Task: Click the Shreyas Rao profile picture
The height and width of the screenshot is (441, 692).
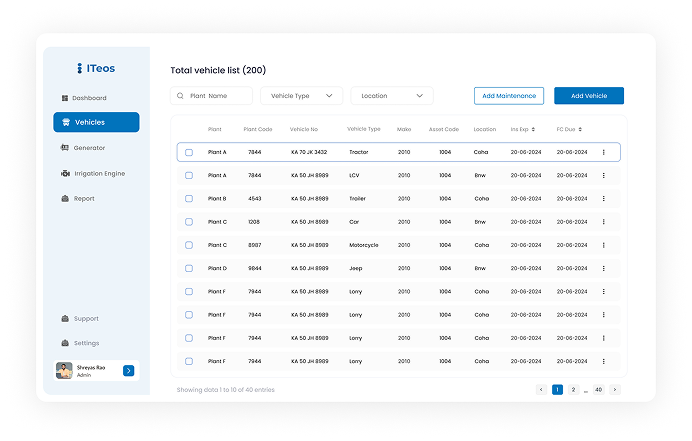Action: coord(64,371)
